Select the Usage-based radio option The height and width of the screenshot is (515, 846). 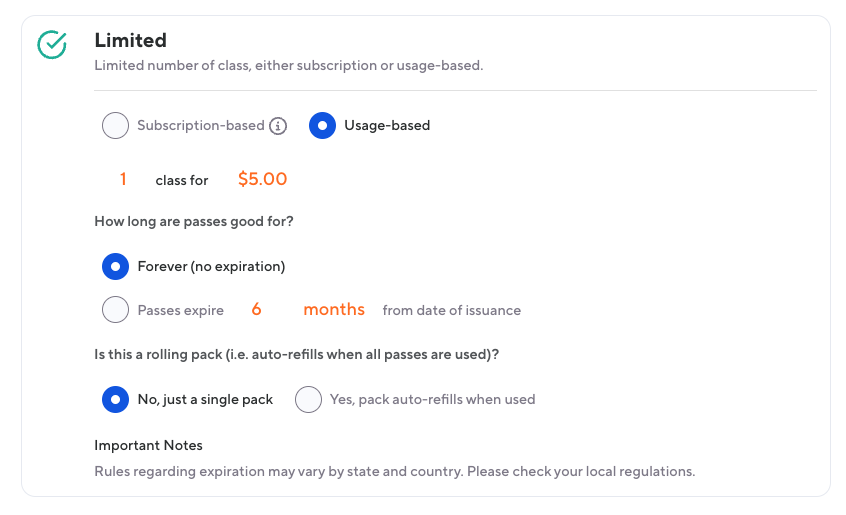pos(322,126)
